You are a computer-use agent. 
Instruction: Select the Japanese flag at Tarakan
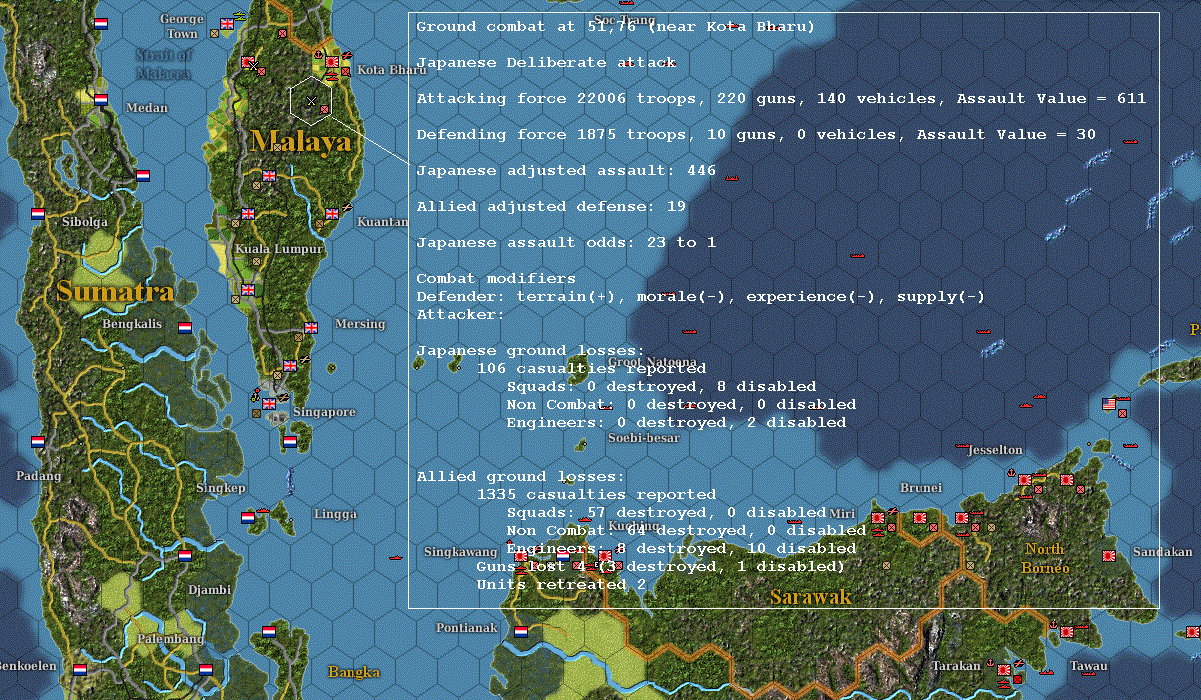1003,669
